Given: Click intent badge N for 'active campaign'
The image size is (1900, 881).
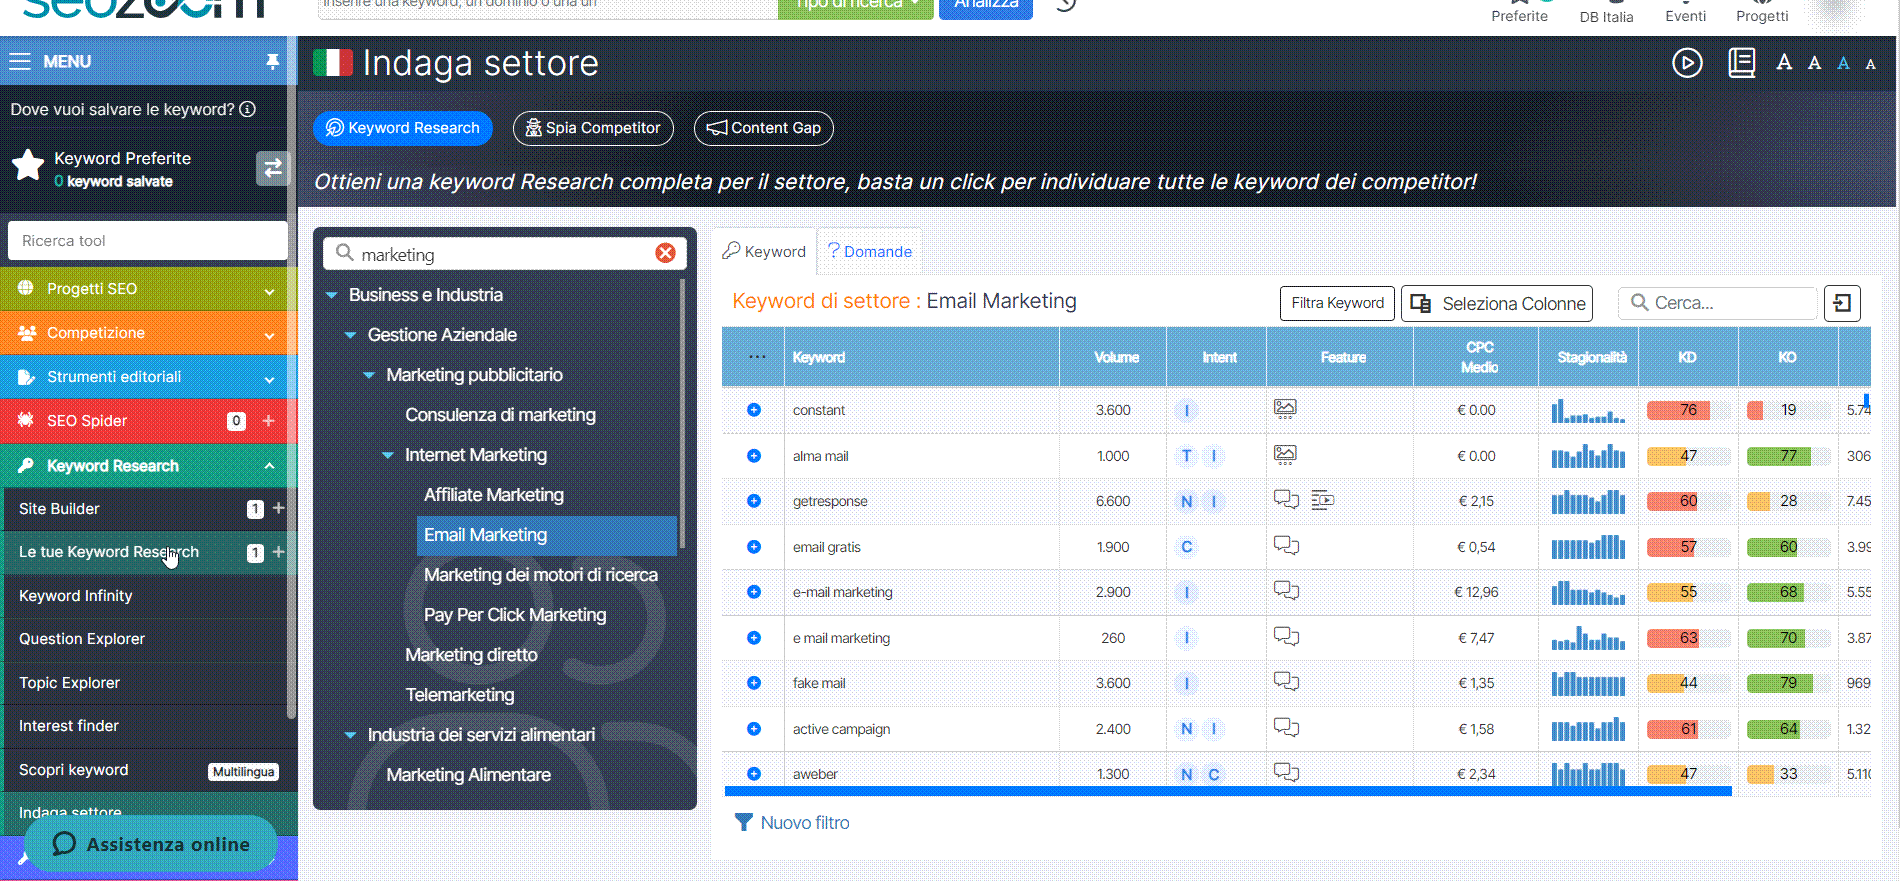Looking at the screenshot, I should pos(1186,729).
